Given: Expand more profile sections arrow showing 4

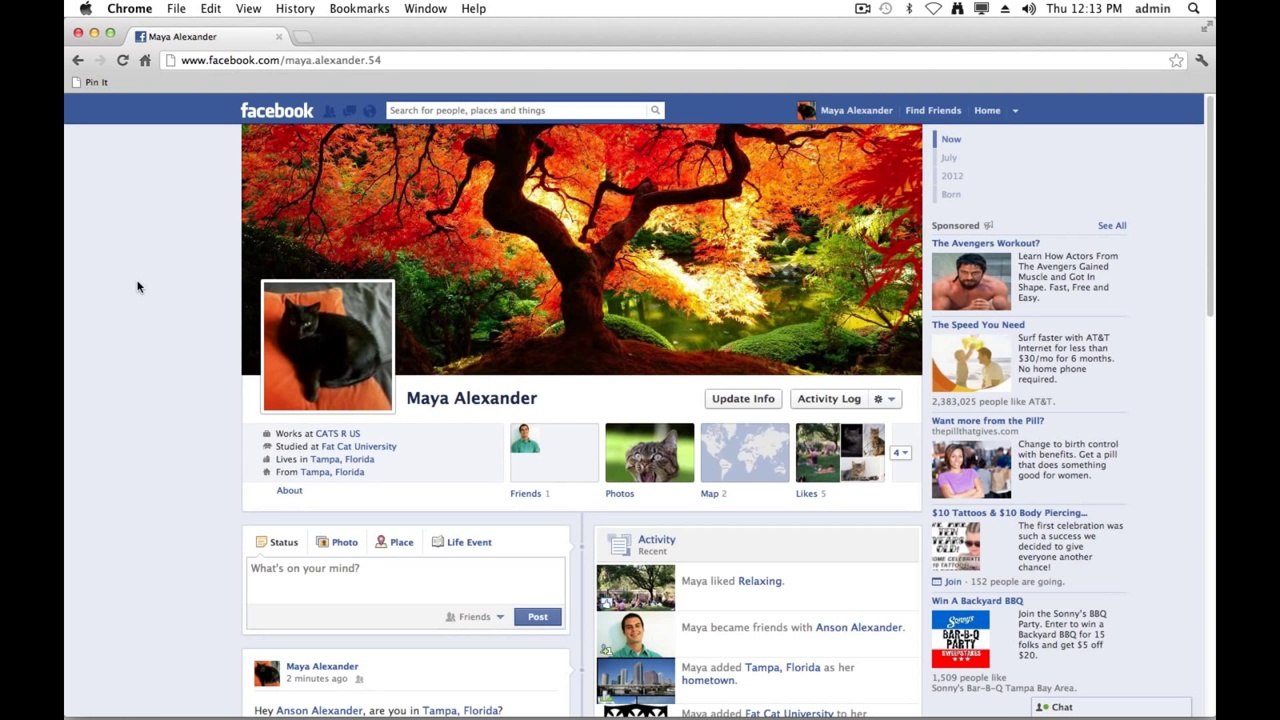Looking at the screenshot, I should 901,453.
